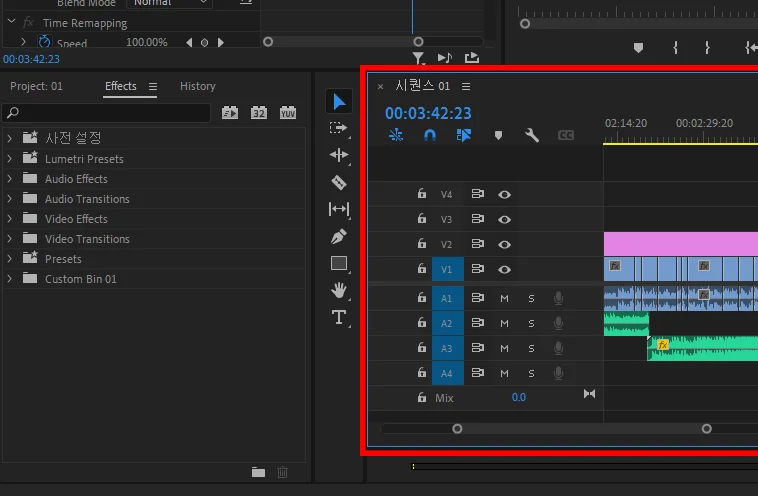
Task: Add marker in Source monitor
Action: [x=638, y=47]
